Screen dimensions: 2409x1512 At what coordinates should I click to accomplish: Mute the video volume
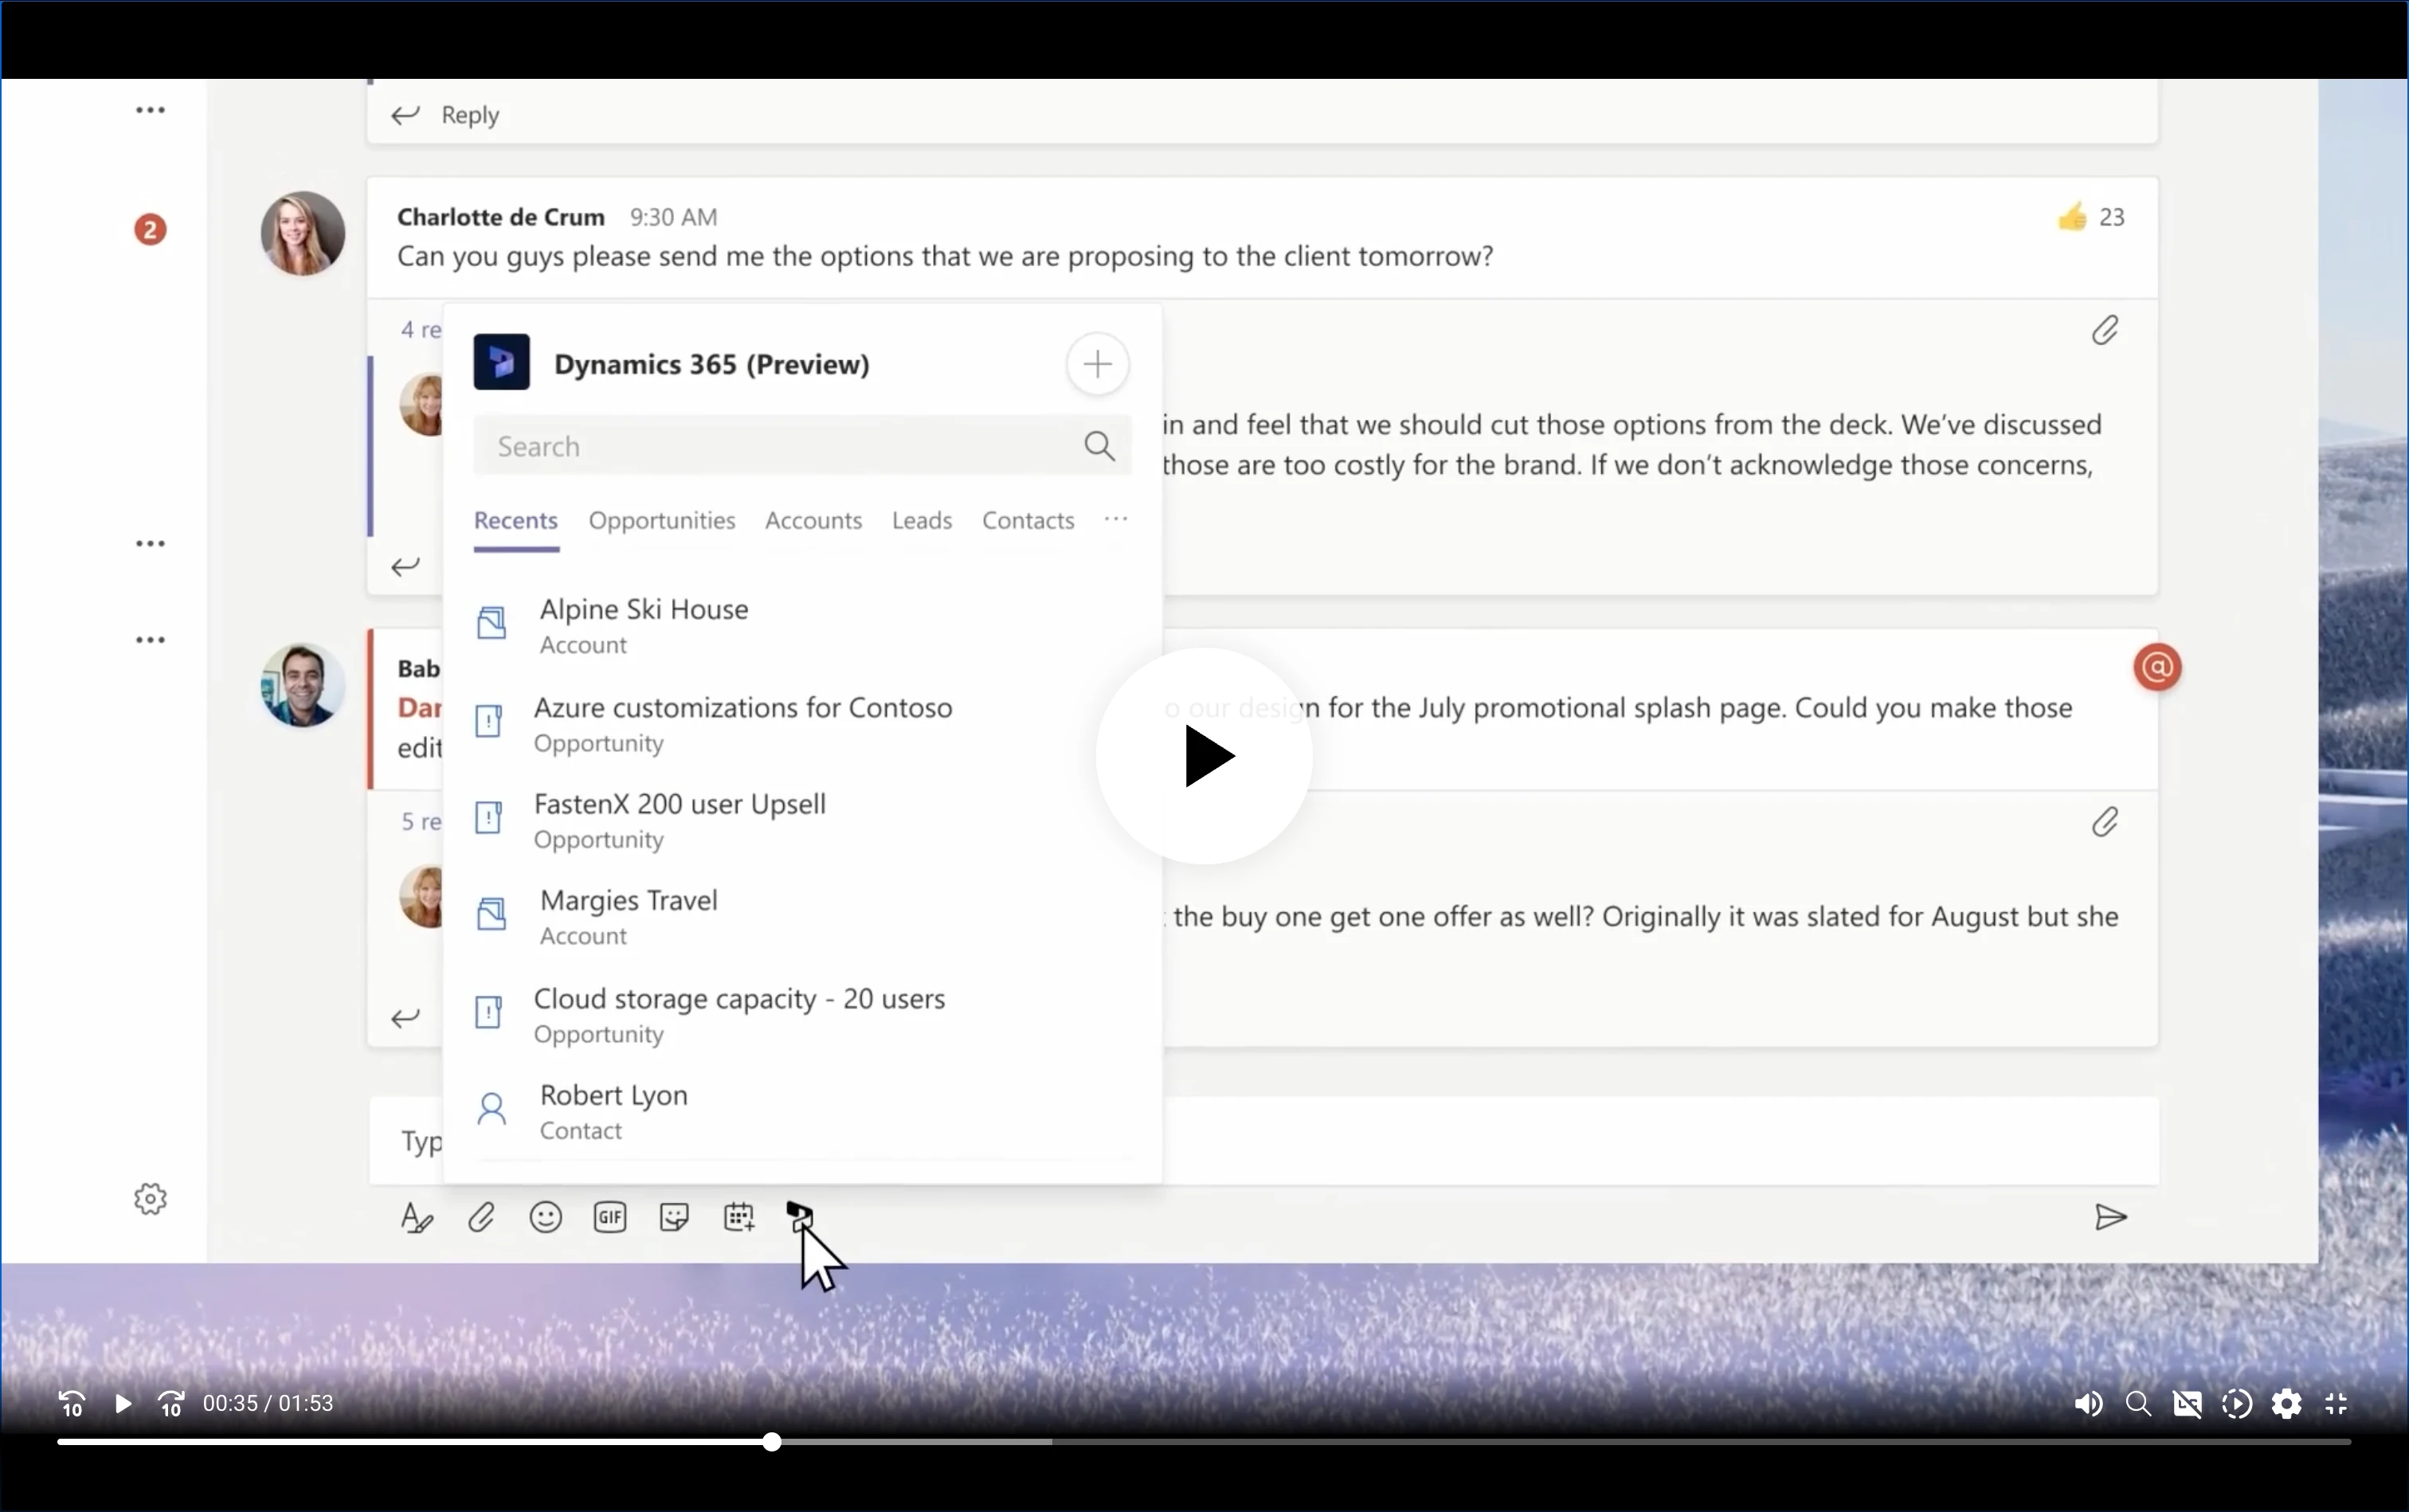click(2088, 1404)
